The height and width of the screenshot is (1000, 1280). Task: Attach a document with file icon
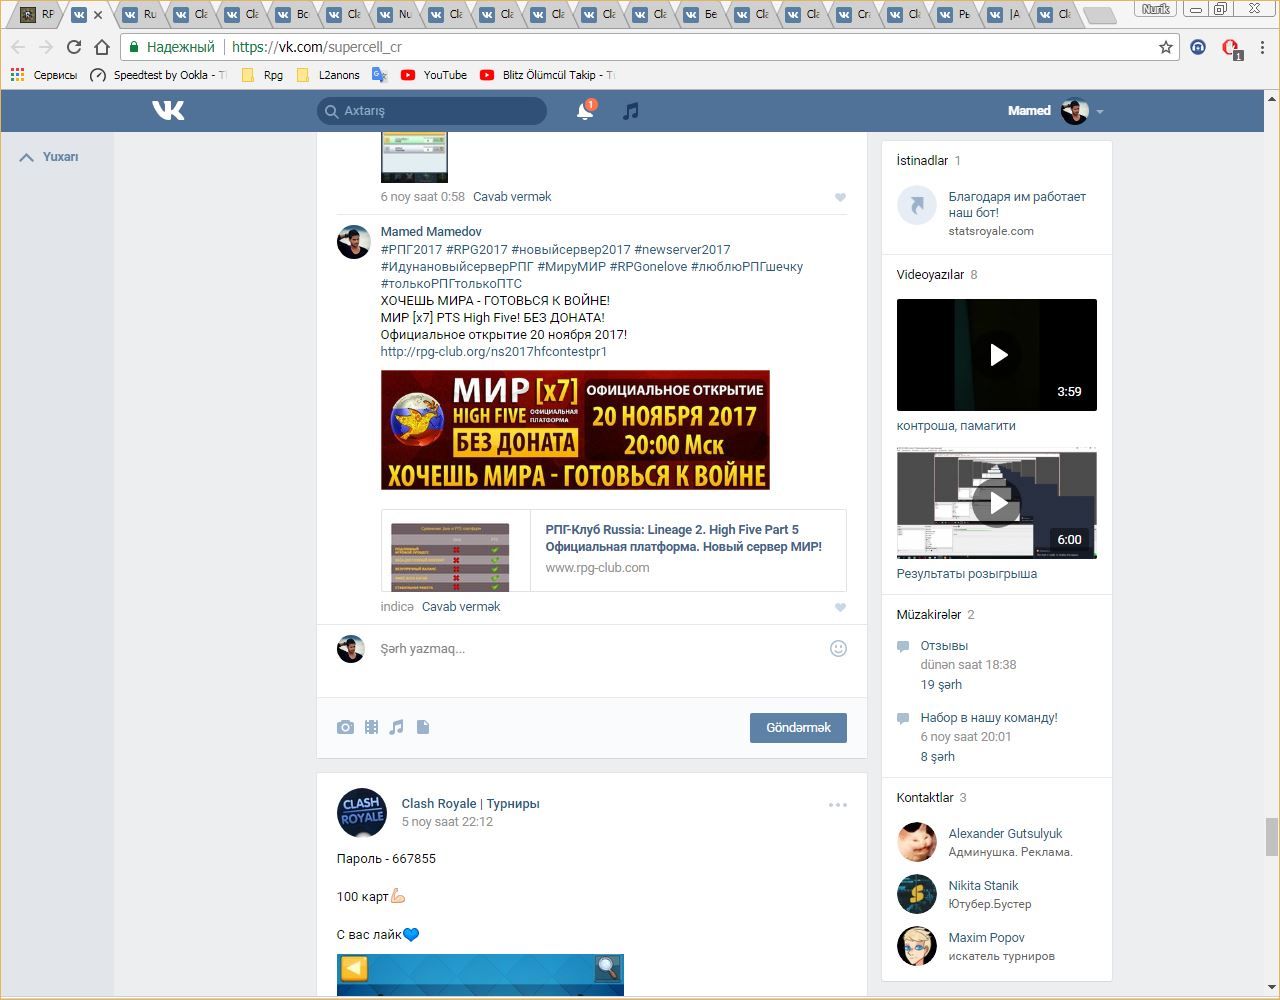click(423, 727)
